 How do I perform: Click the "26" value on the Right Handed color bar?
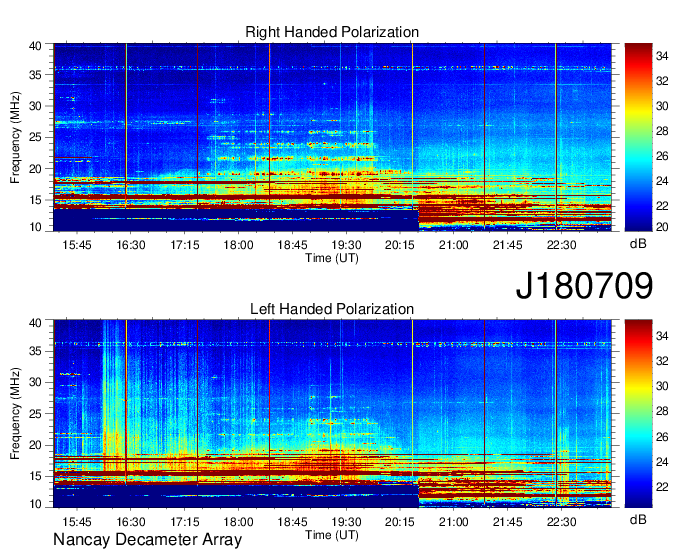pos(662,156)
